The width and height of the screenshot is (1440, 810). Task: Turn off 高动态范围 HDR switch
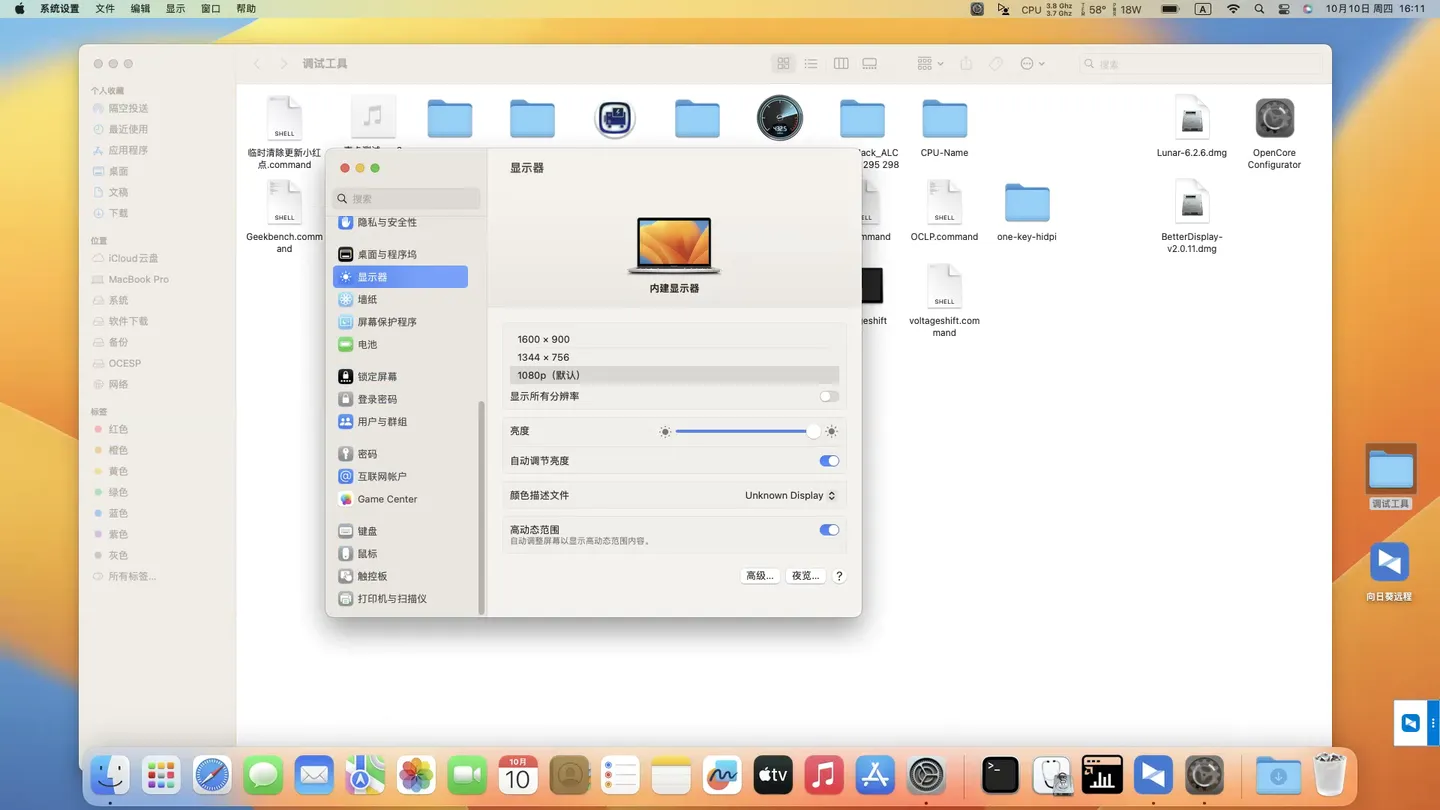tap(829, 530)
